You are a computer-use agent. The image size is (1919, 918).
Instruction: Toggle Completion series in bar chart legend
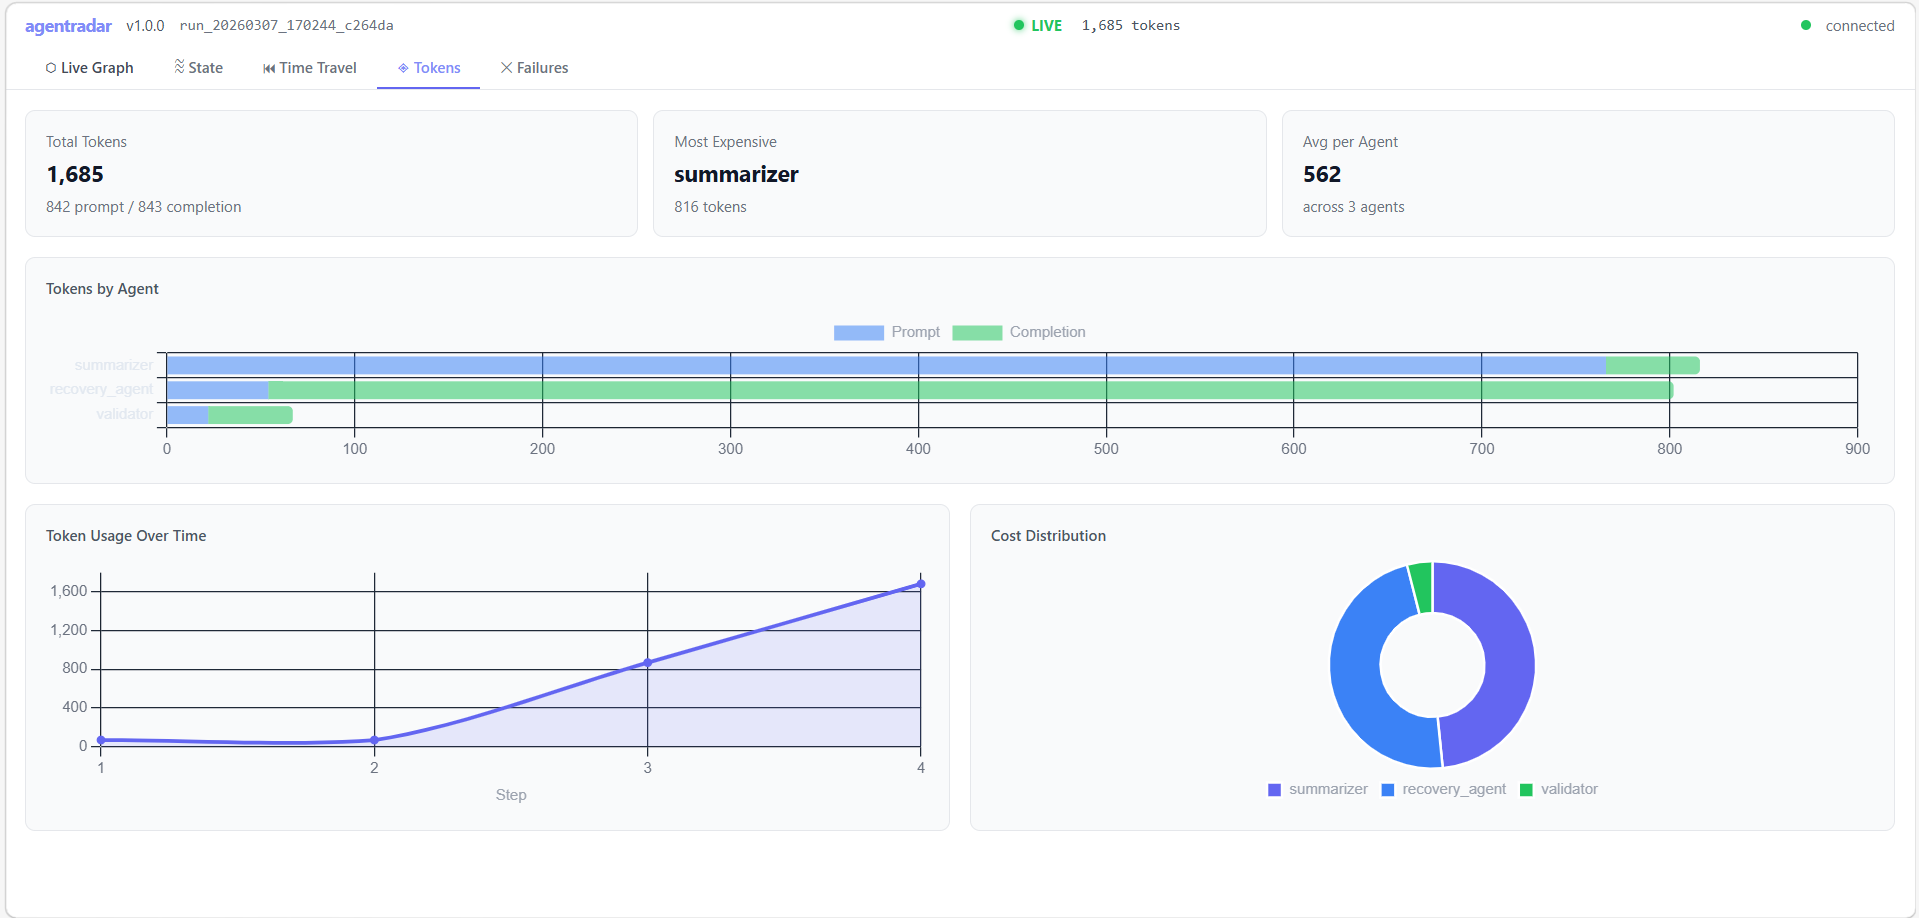(1019, 332)
